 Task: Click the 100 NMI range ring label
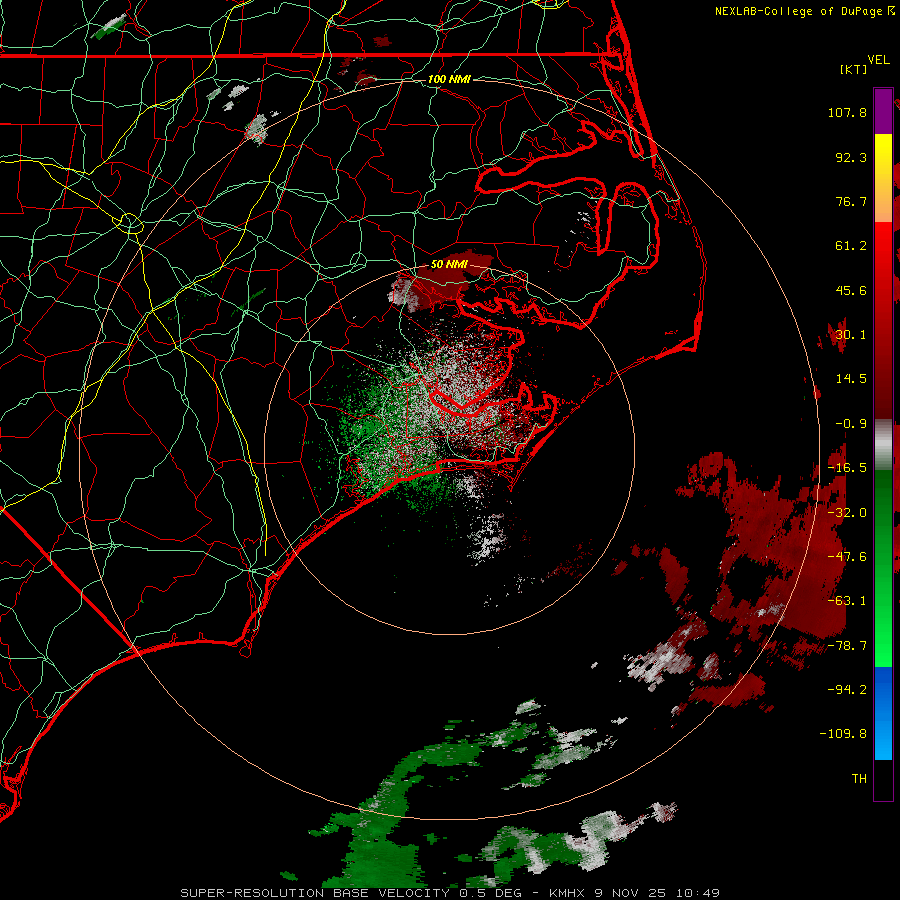pyautogui.click(x=449, y=79)
